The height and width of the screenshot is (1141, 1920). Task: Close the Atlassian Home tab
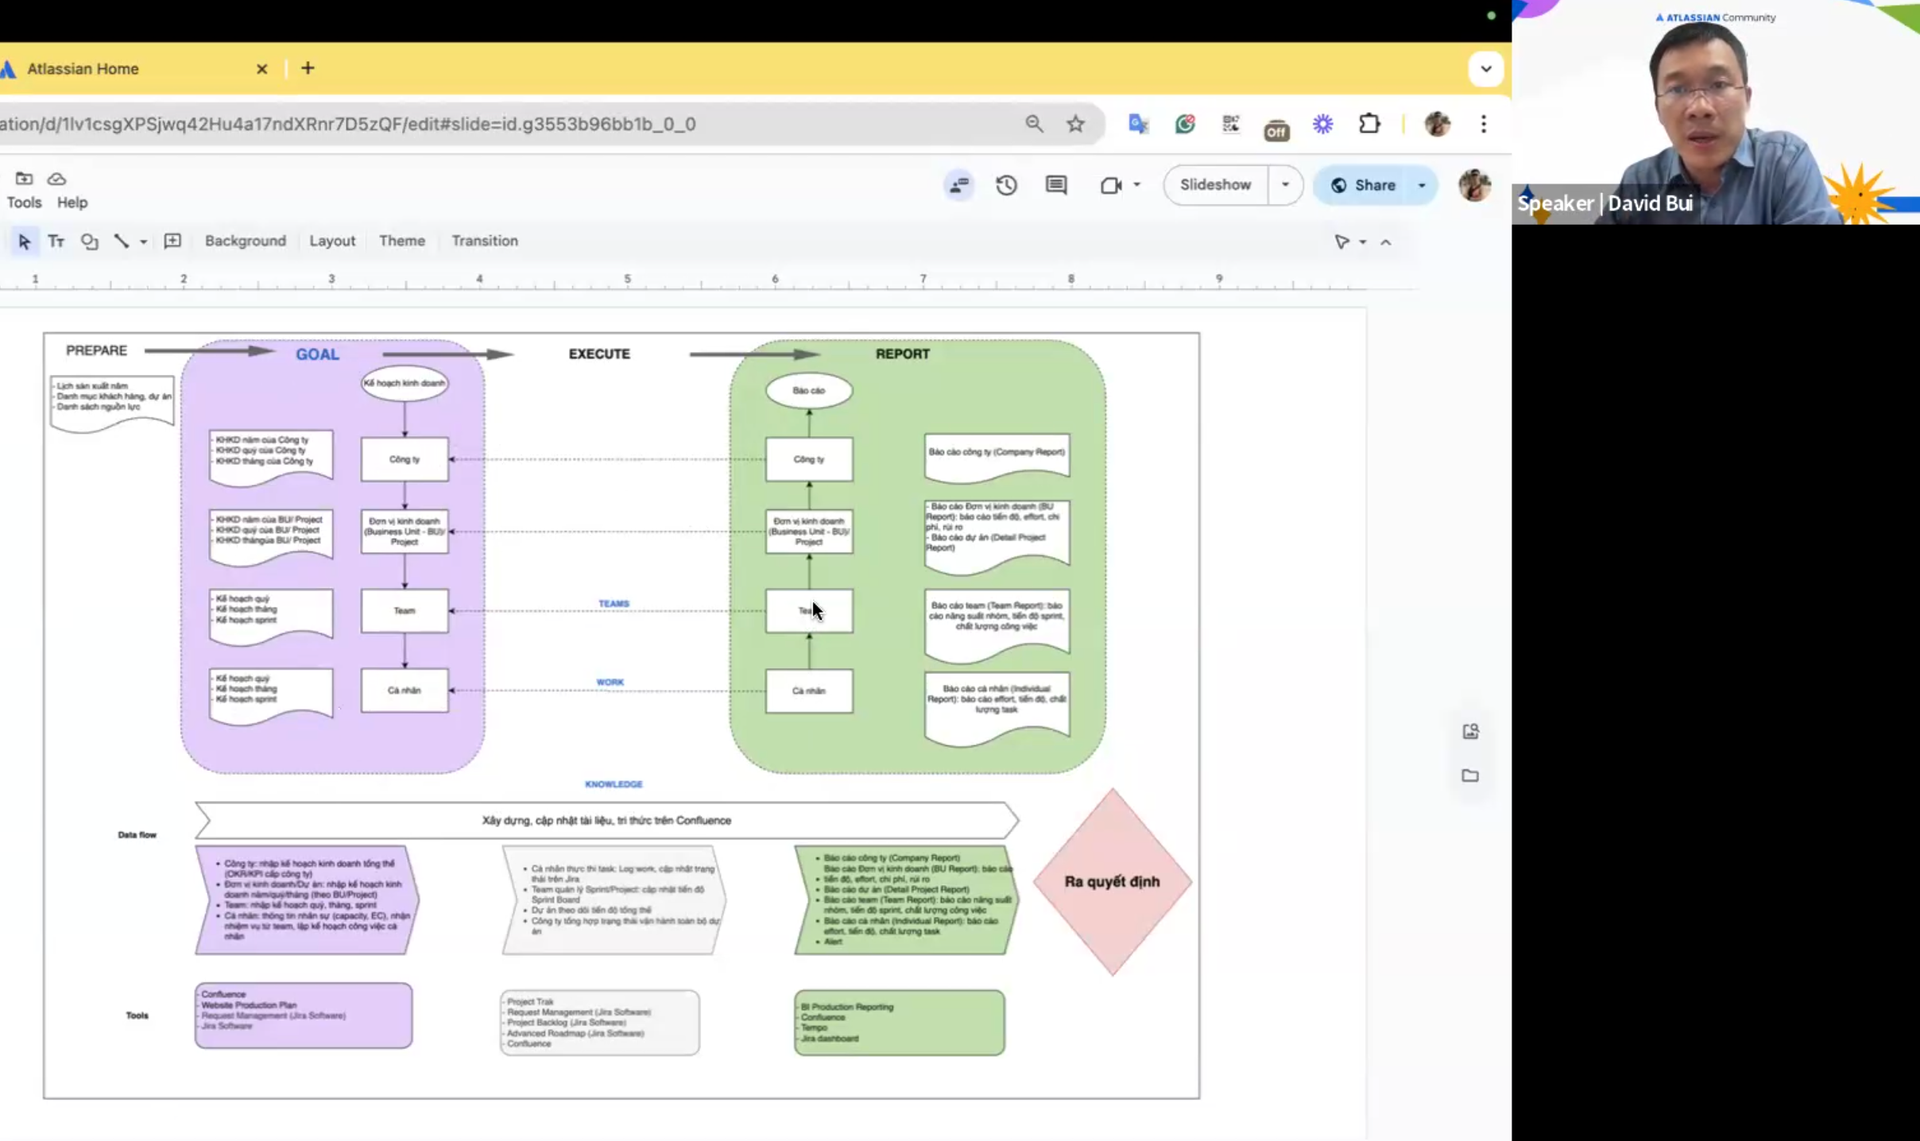tap(262, 69)
